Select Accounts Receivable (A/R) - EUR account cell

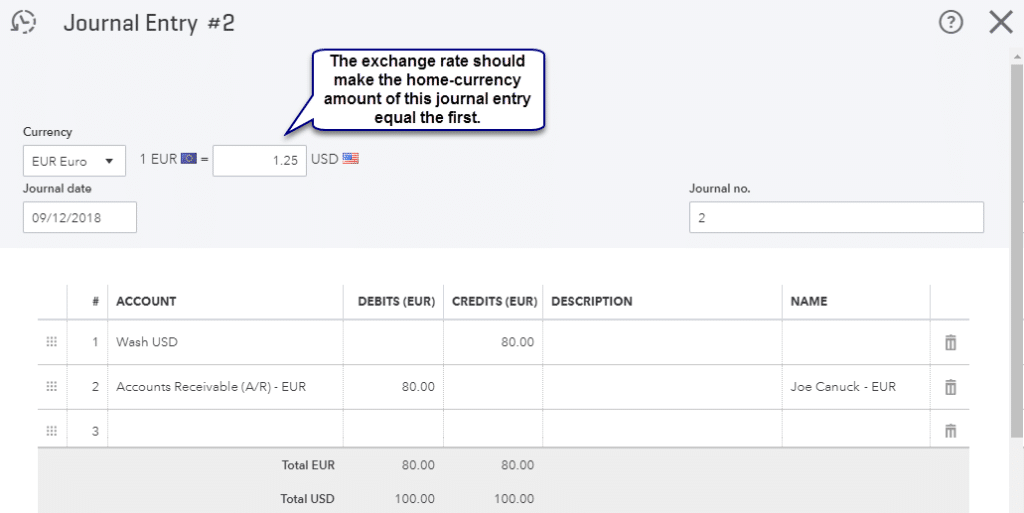pos(225,387)
